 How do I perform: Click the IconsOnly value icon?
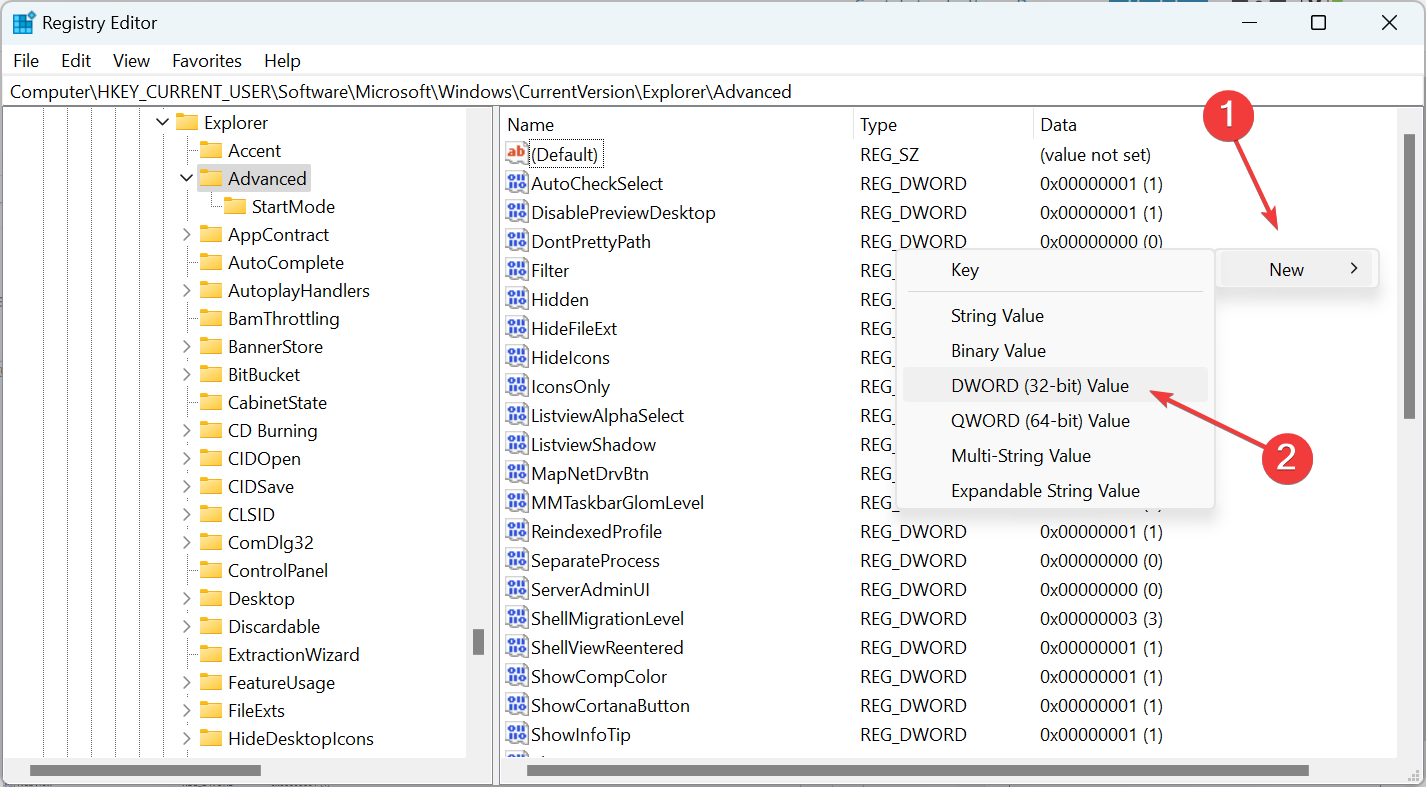517,386
